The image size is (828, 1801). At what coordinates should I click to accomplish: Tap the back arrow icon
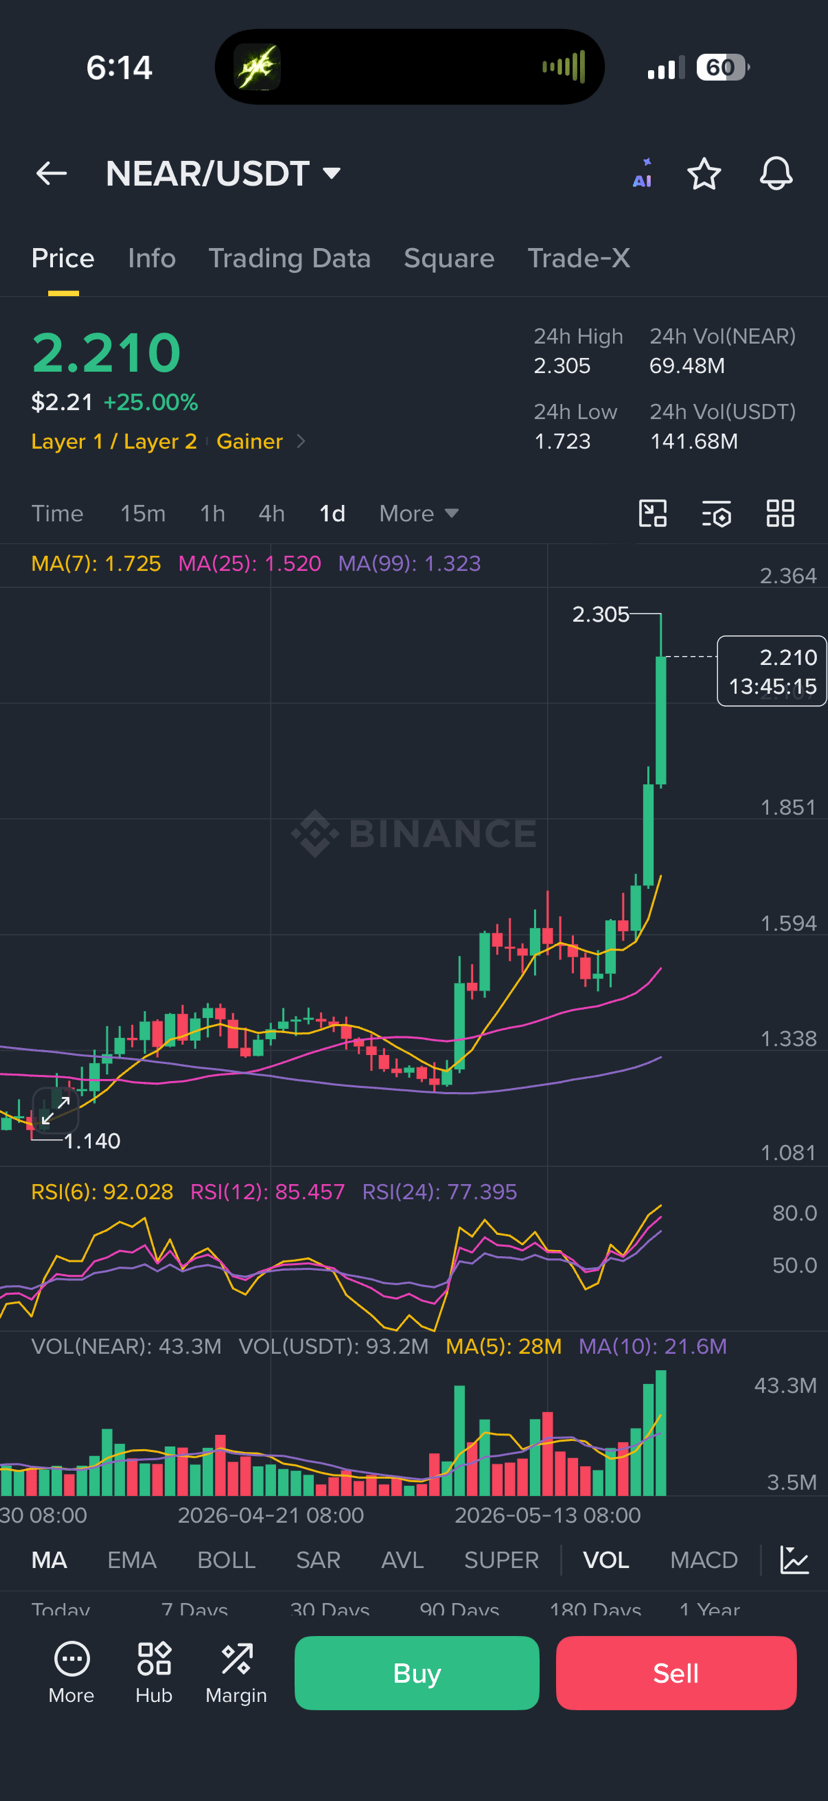[x=51, y=174]
